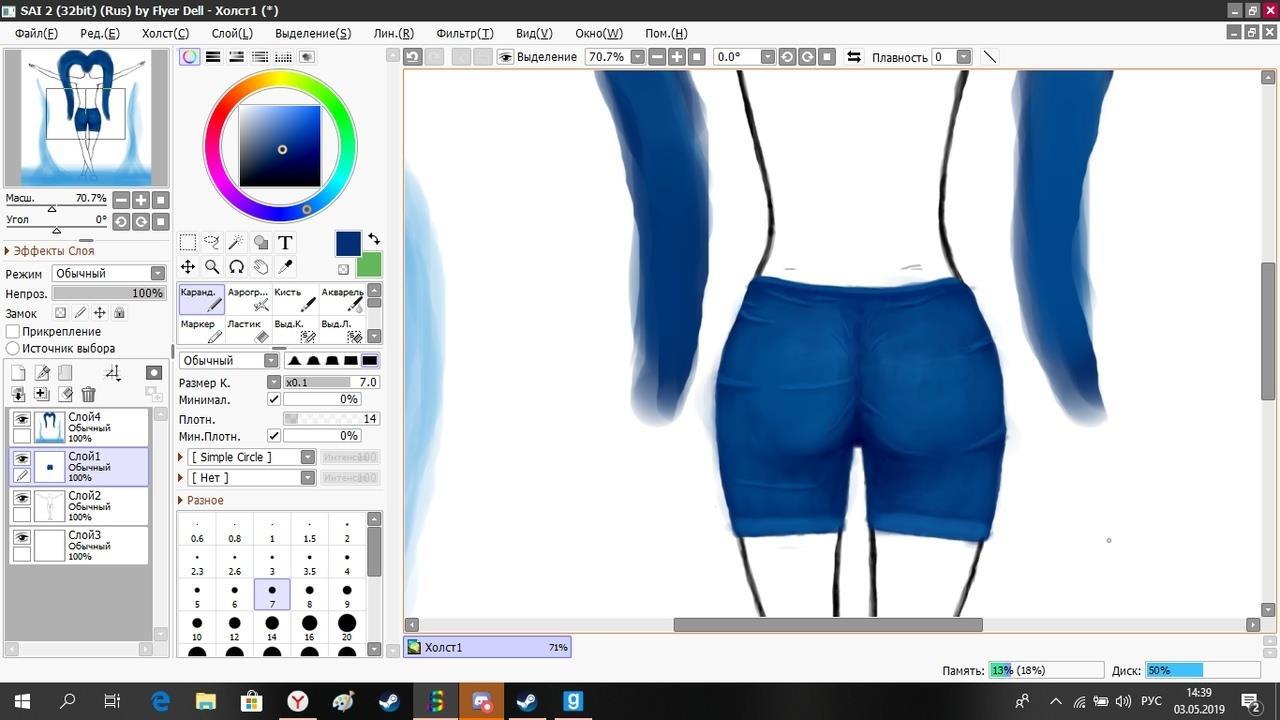Choose the Ластик eraser brush
This screenshot has height=720, width=1280.
(249, 330)
